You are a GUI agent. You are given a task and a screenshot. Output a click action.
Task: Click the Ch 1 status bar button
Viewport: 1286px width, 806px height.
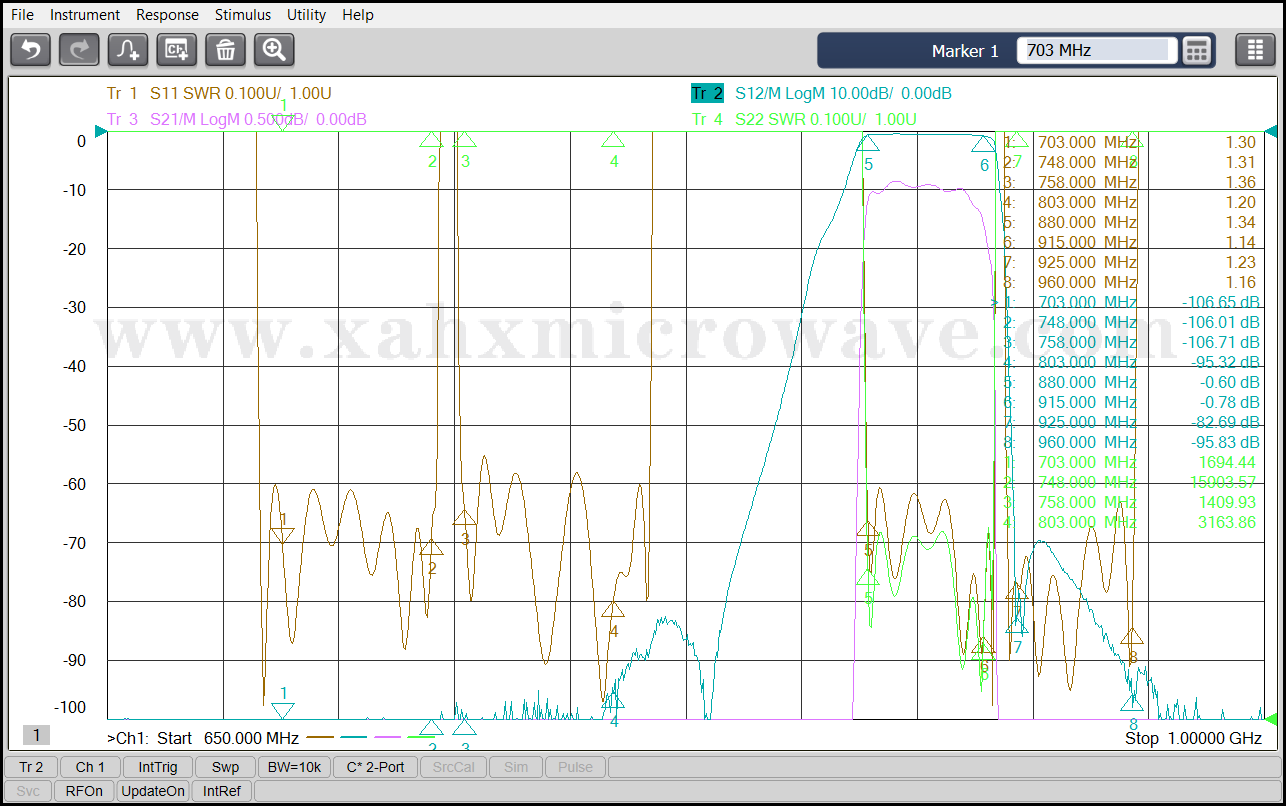coord(90,767)
